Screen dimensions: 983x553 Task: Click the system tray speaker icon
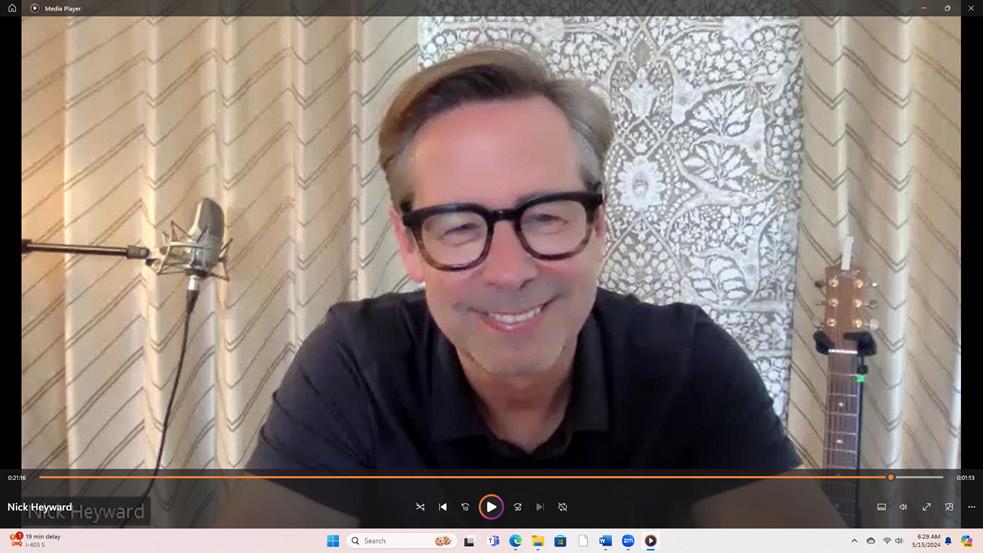[899, 540]
